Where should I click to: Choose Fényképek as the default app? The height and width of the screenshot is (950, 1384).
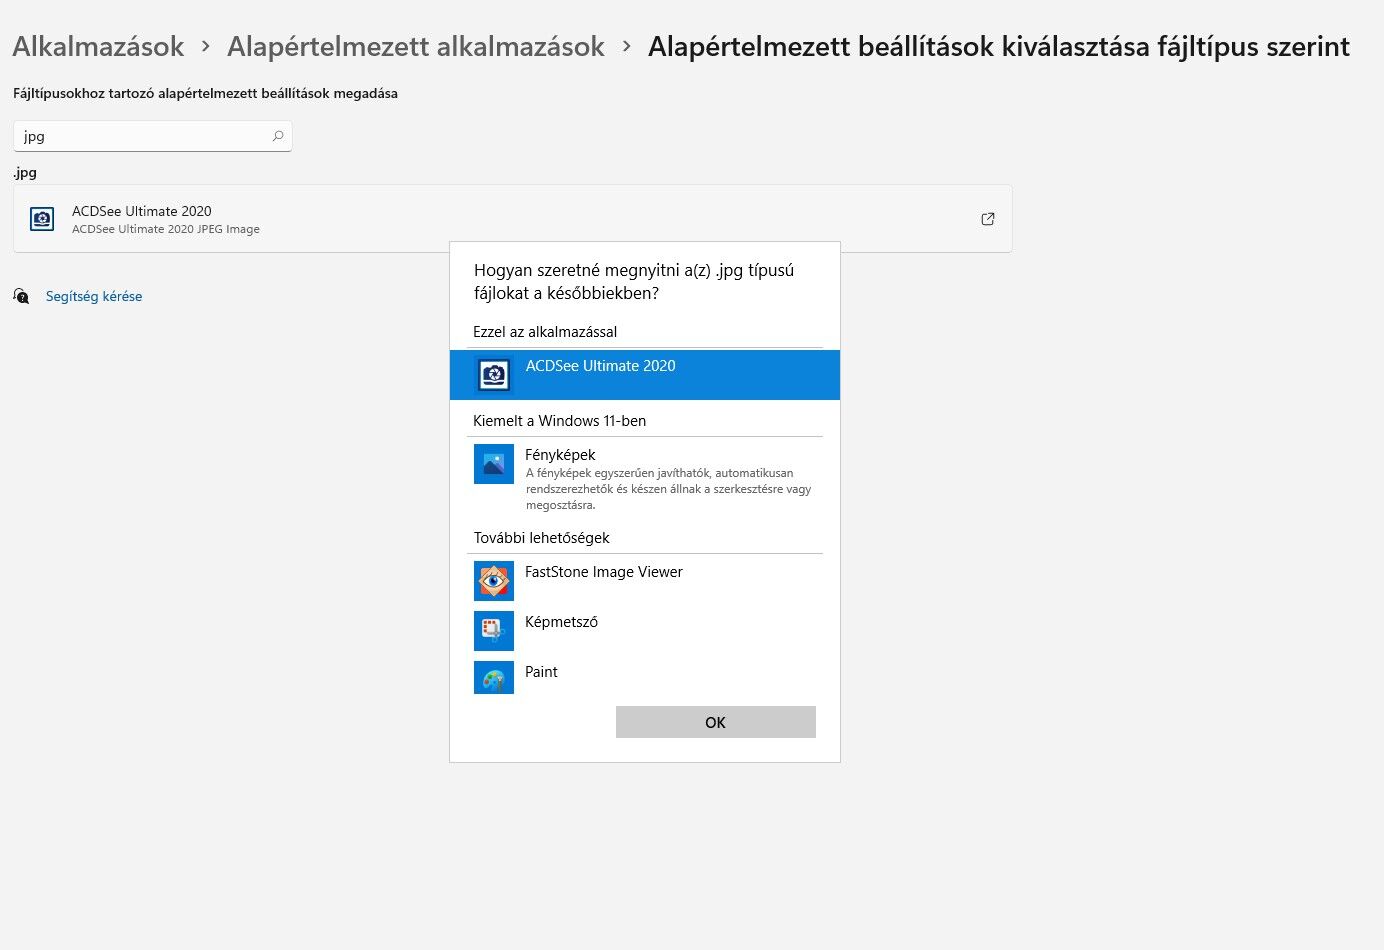click(x=645, y=479)
